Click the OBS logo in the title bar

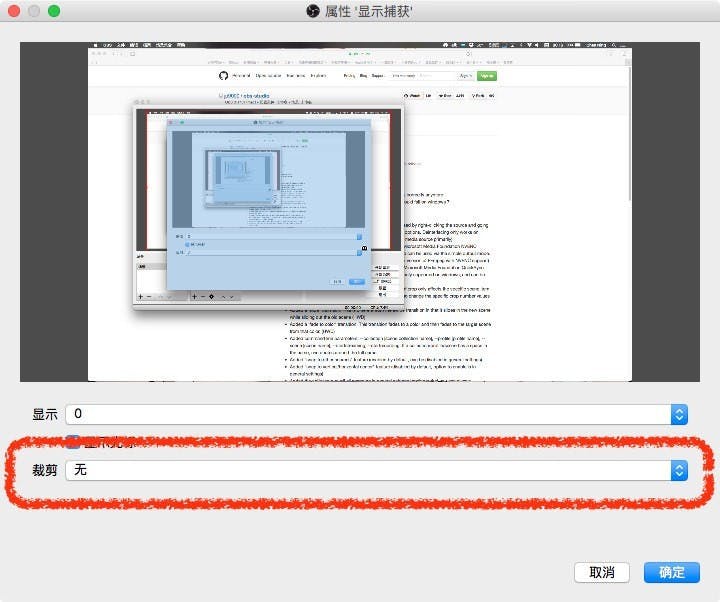[x=312, y=11]
